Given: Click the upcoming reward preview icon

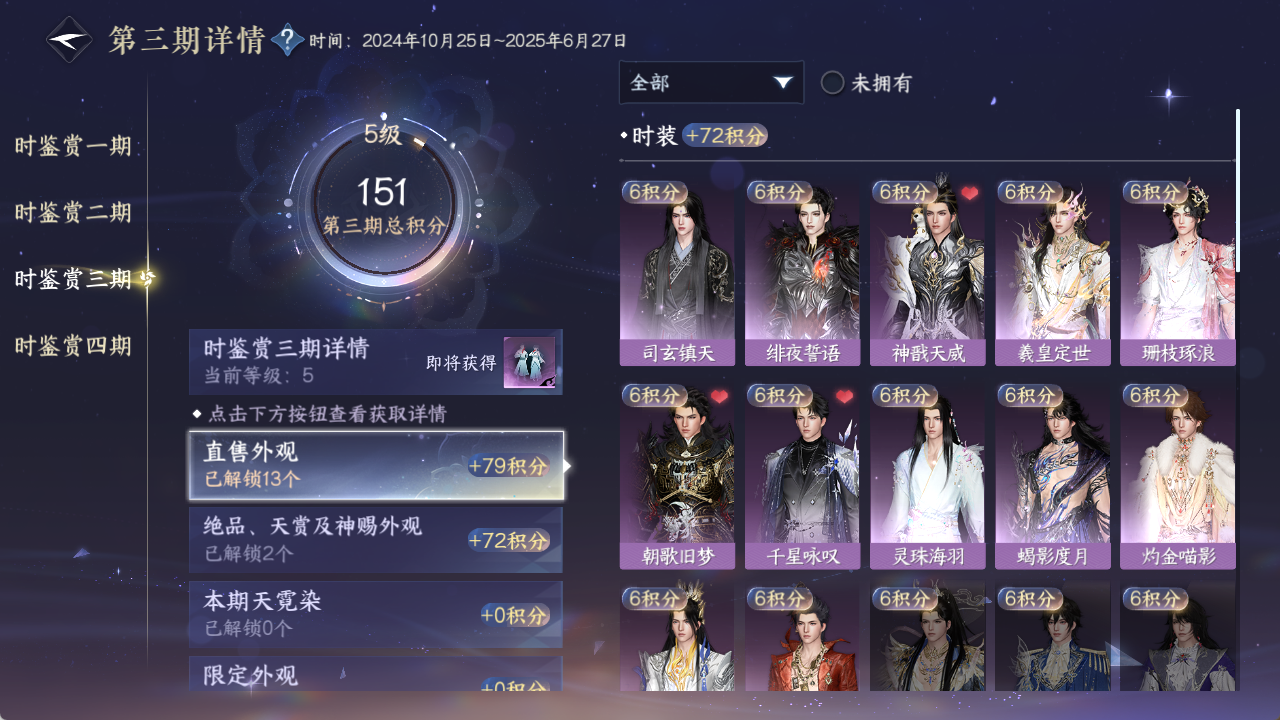Looking at the screenshot, I should pyautogui.click(x=529, y=362).
